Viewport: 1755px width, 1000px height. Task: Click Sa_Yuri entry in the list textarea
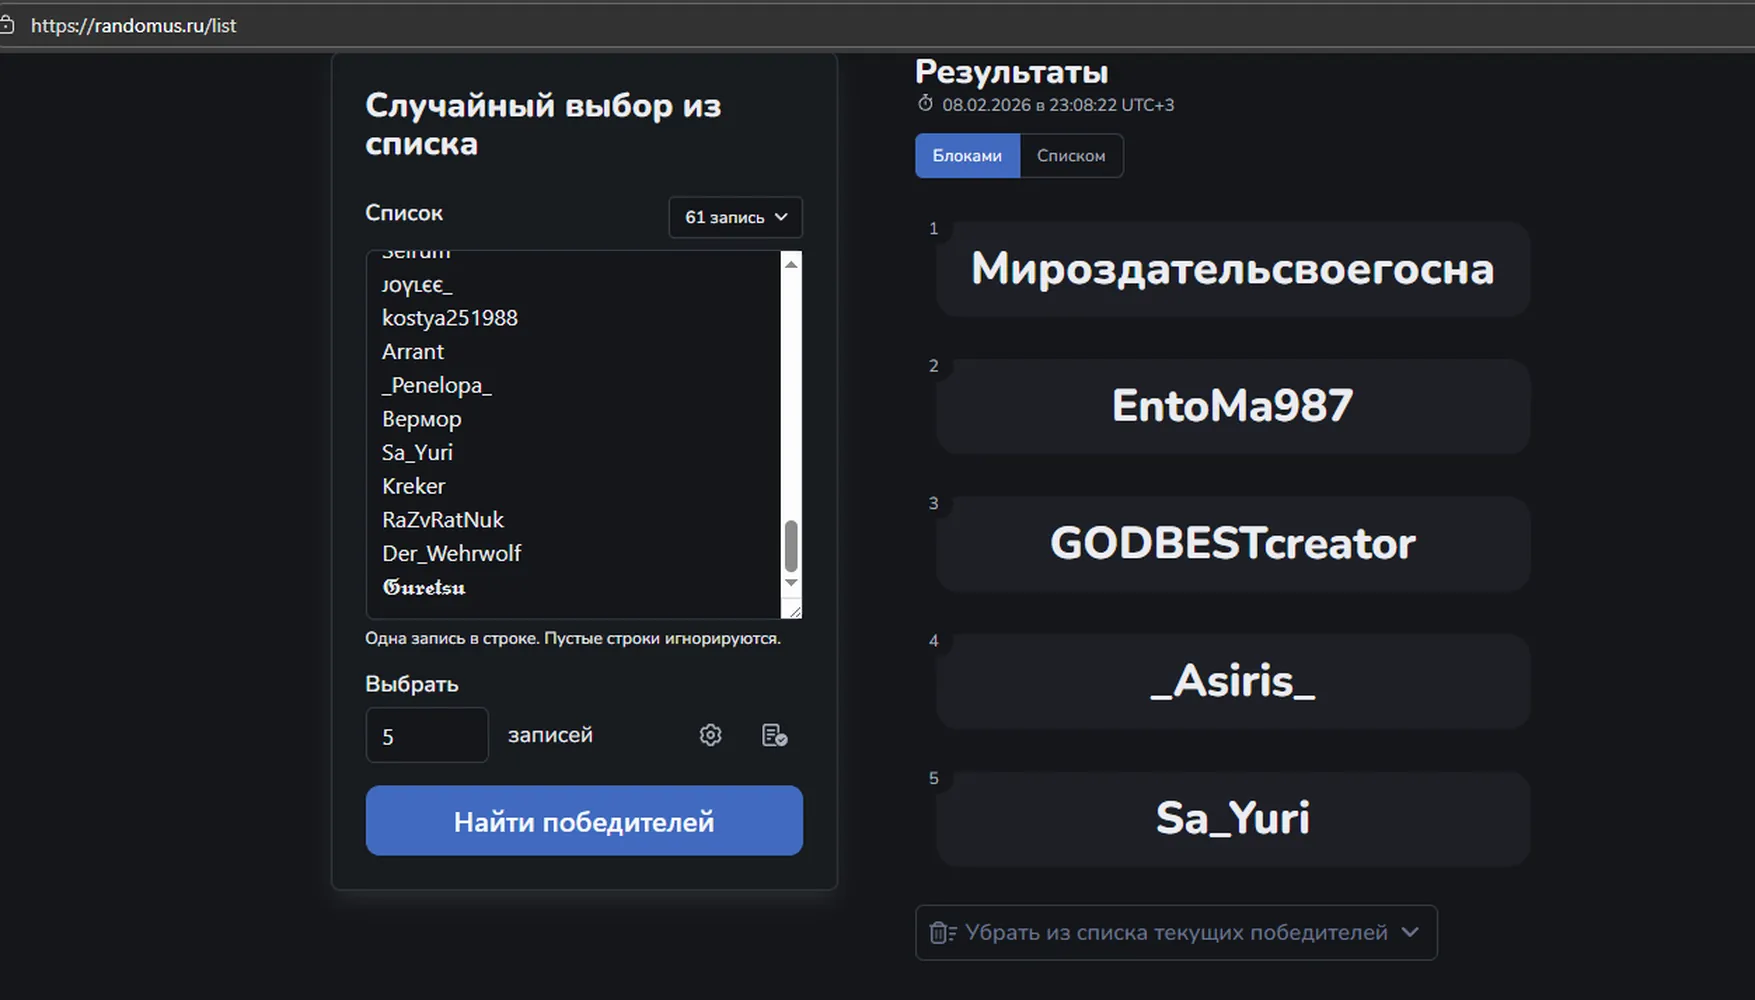click(417, 453)
